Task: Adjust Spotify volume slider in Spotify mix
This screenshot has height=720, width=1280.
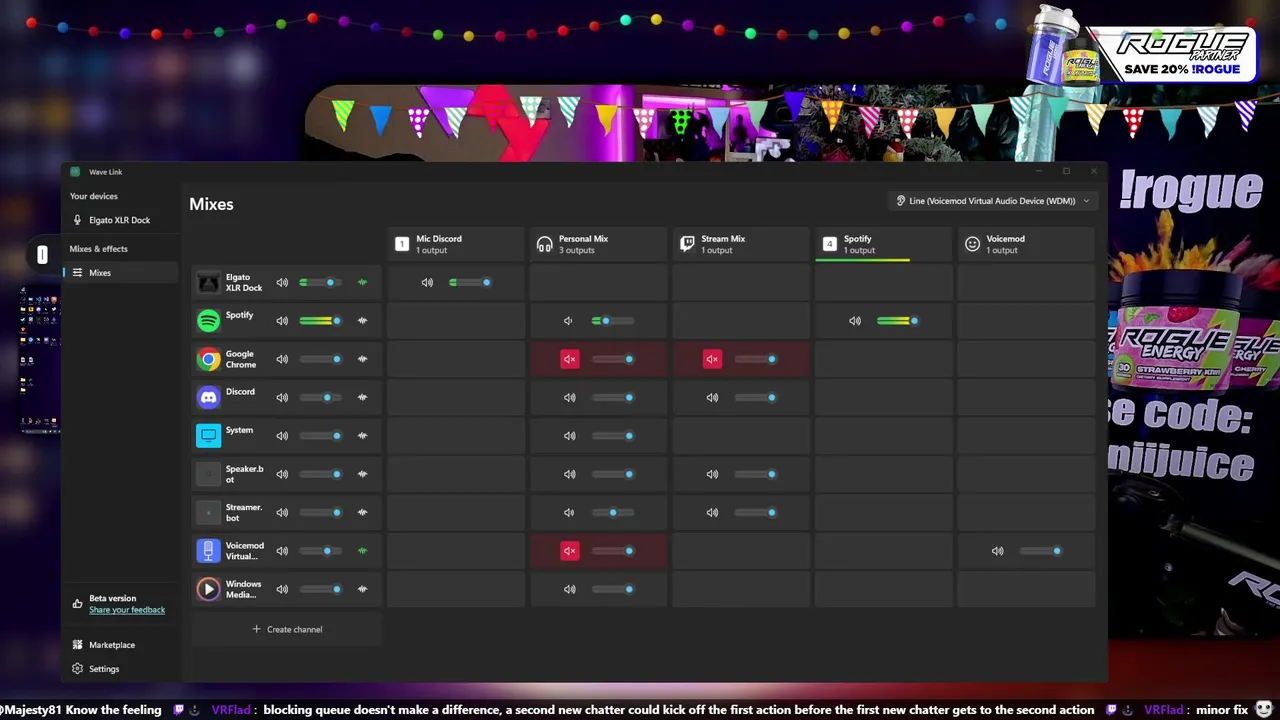Action: (x=898, y=321)
